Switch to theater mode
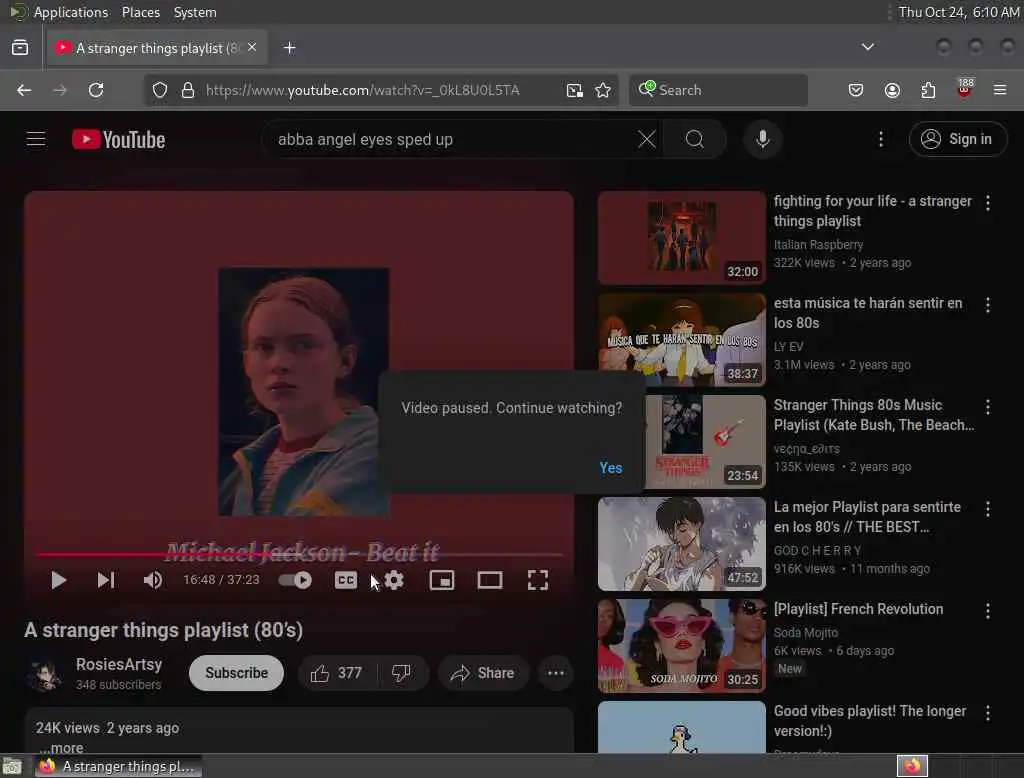The width and height of the screenshot is (1024, 778). coord(490,580)
